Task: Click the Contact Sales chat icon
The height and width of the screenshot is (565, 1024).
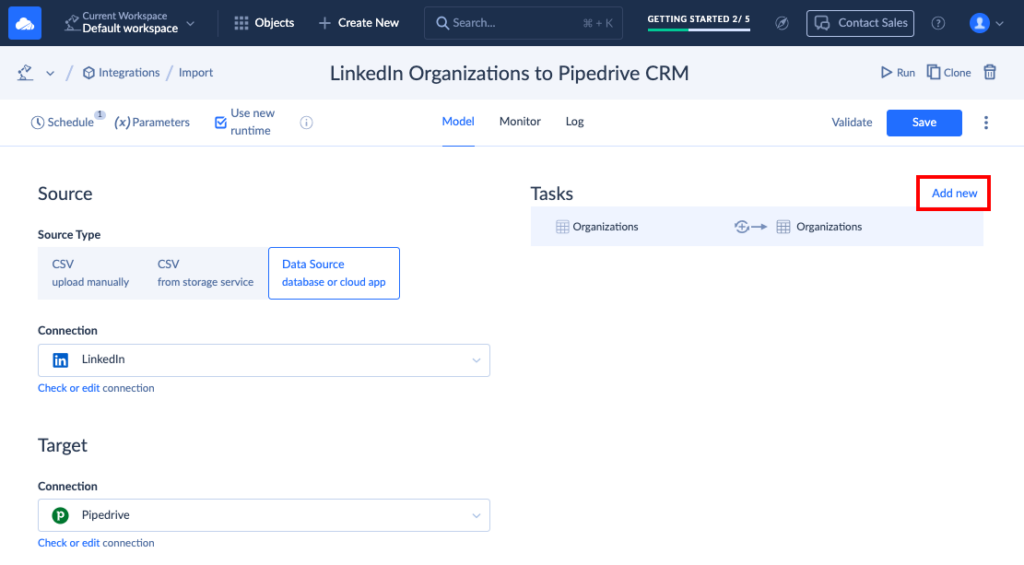Action: [x=822, y=24]
